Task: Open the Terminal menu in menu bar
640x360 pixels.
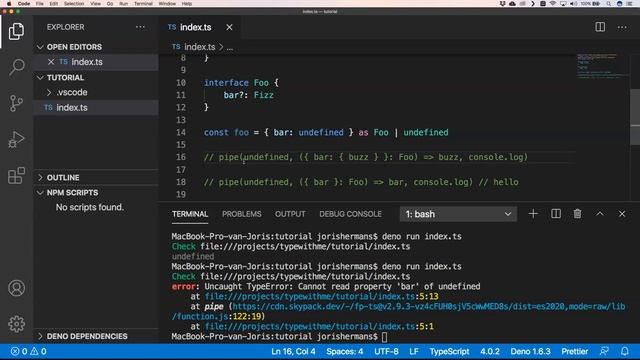Action: click(x=143, y=4)
